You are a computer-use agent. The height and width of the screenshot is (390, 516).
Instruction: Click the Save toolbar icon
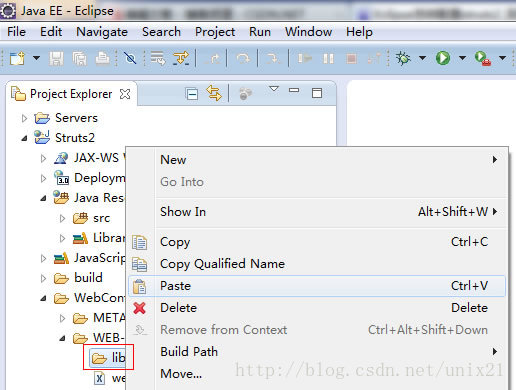[x=56, y=59]
